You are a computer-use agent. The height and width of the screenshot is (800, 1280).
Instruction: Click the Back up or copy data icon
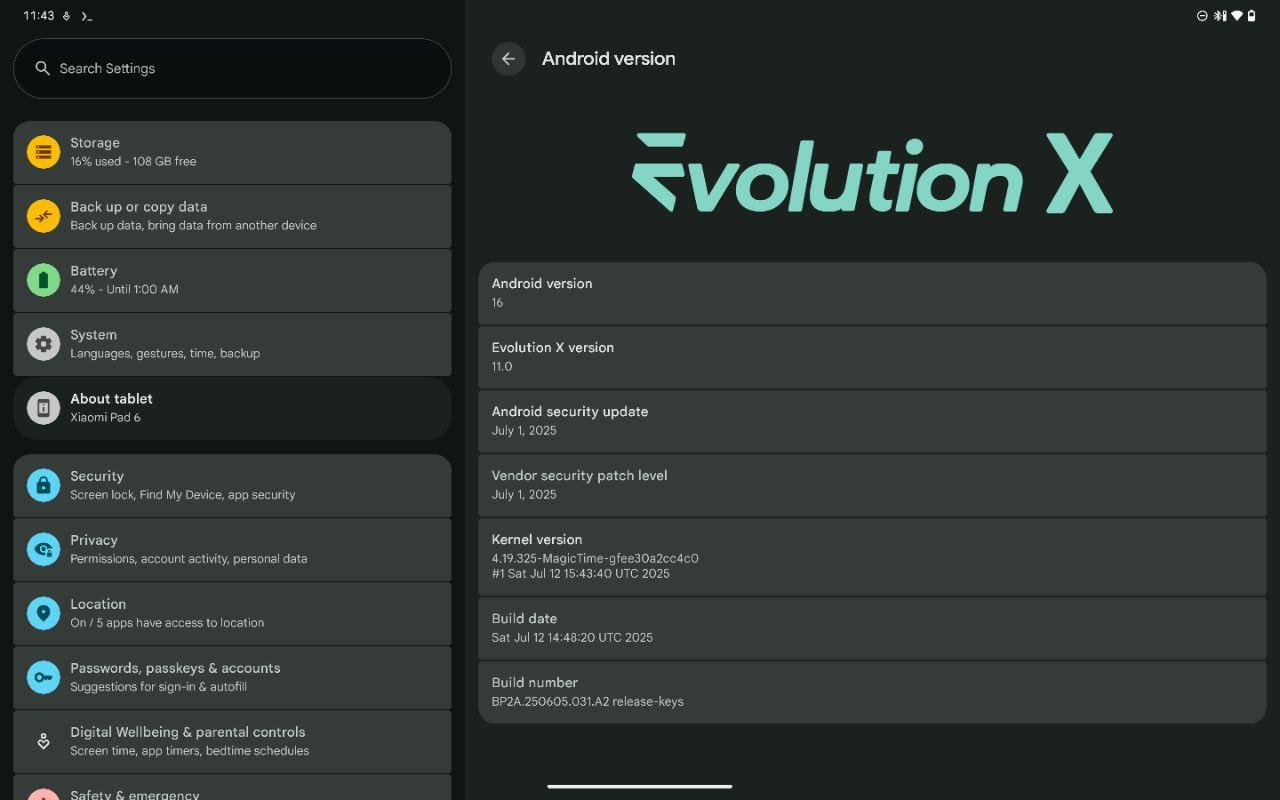tap(43, 216)
